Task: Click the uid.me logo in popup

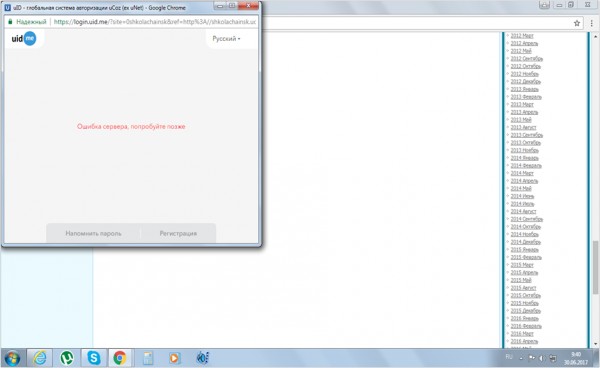Action: pyautogui.click(x=24, y=39)
